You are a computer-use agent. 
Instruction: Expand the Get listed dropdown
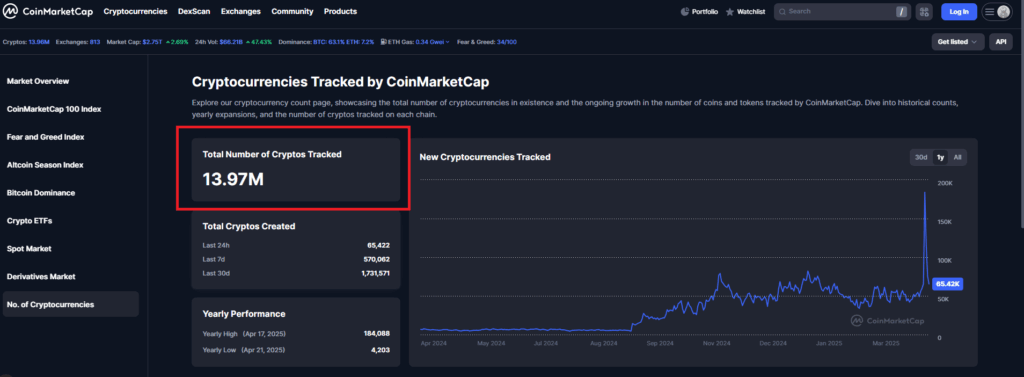(958, 42)
